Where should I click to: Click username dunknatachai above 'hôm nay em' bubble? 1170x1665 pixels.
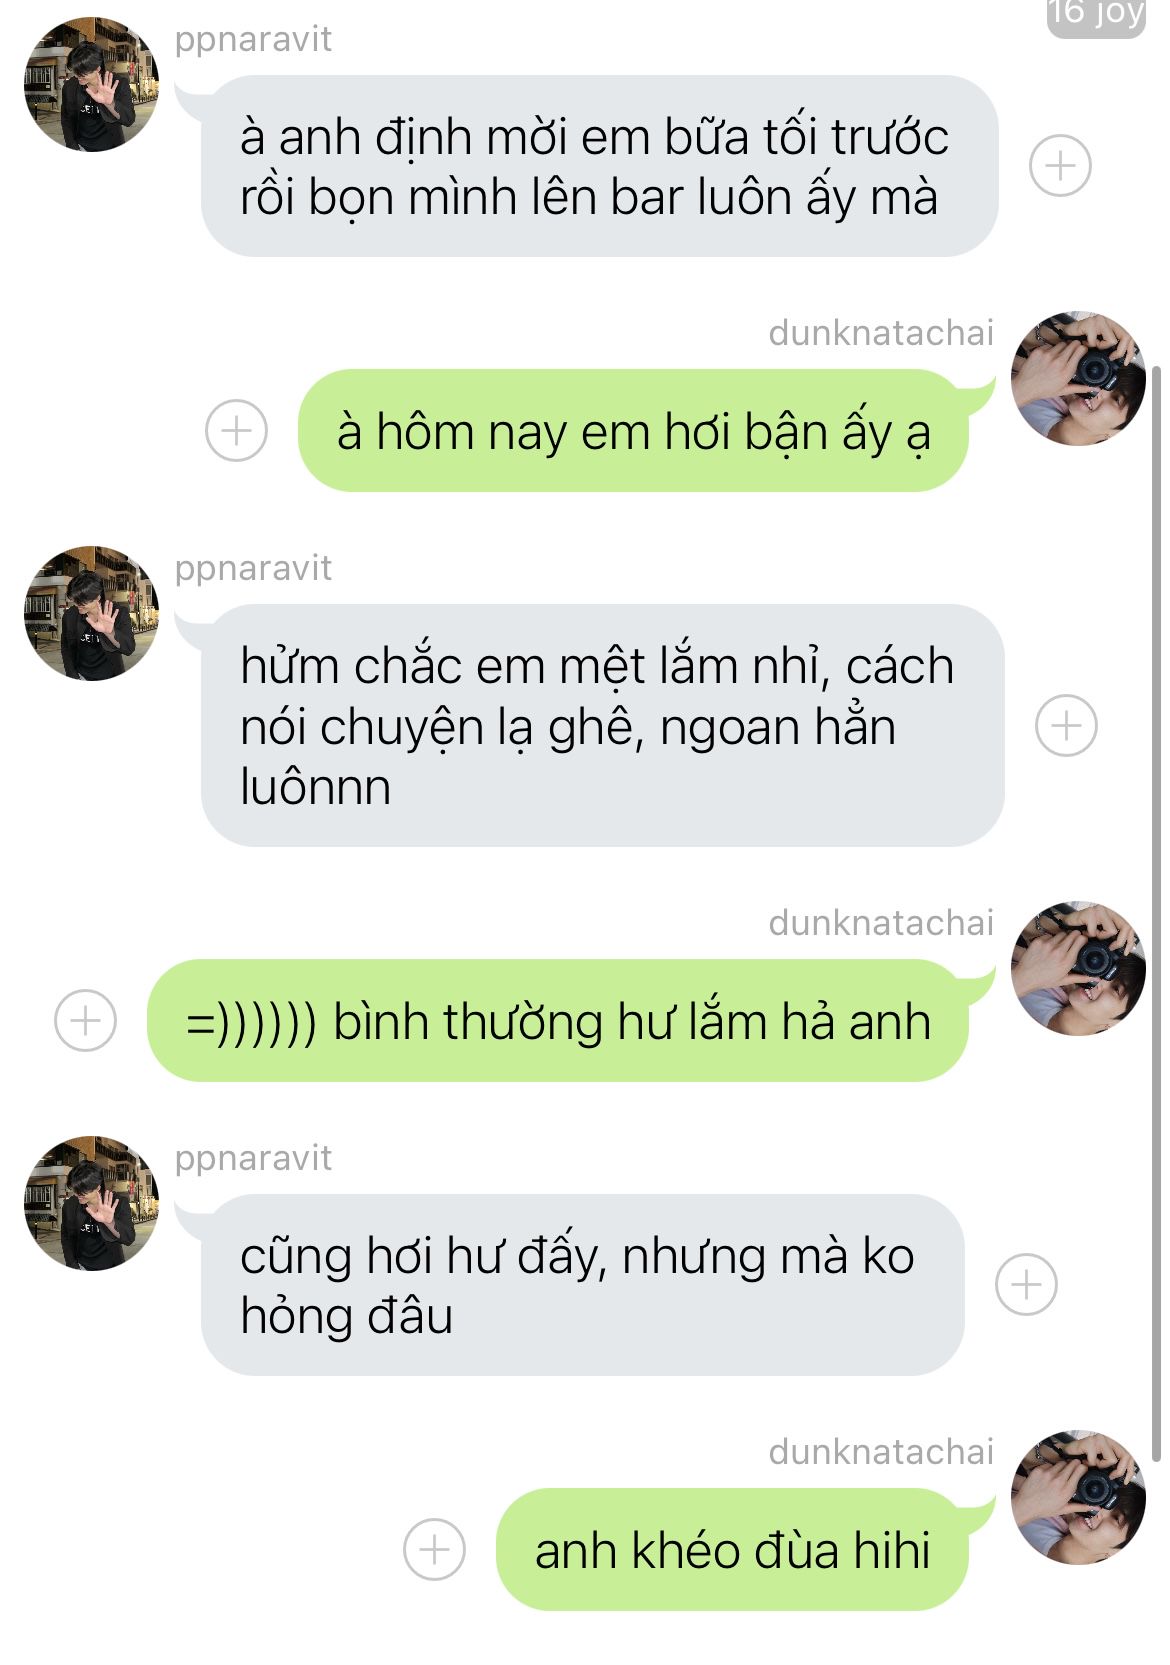(x=881, y=333)
